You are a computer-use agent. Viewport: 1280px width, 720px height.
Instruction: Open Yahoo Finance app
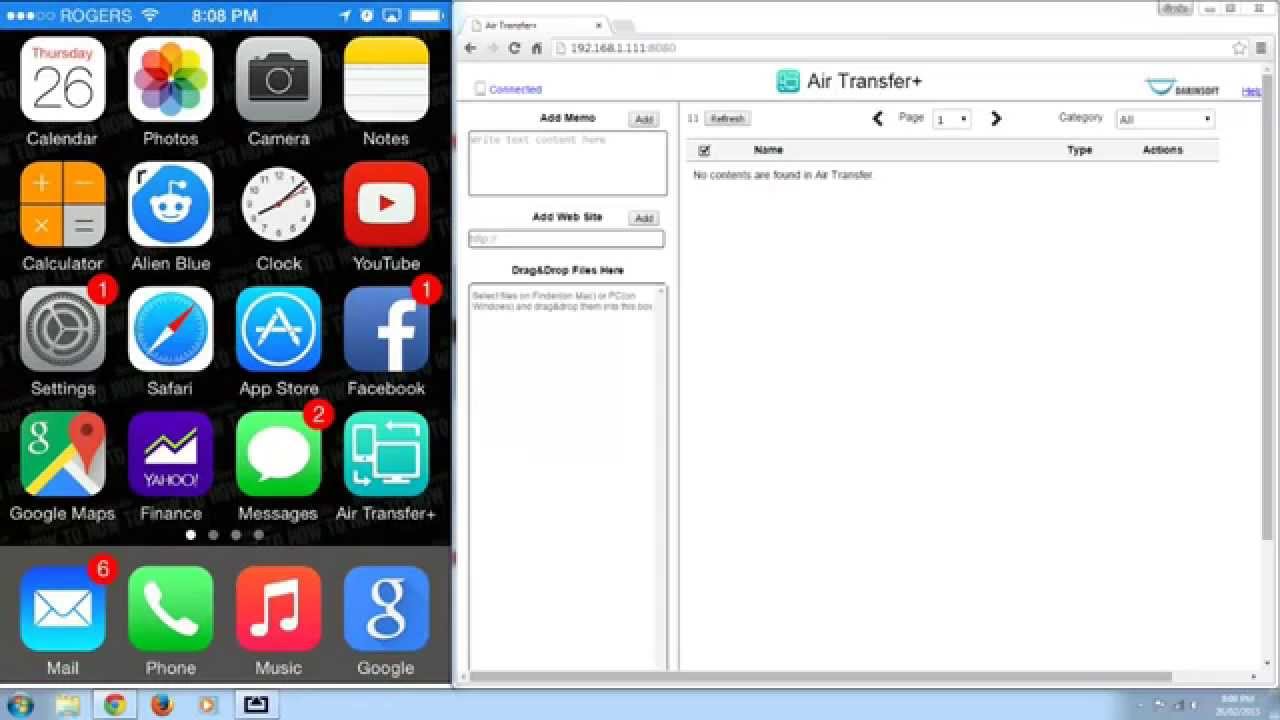[x=170, y=454]
